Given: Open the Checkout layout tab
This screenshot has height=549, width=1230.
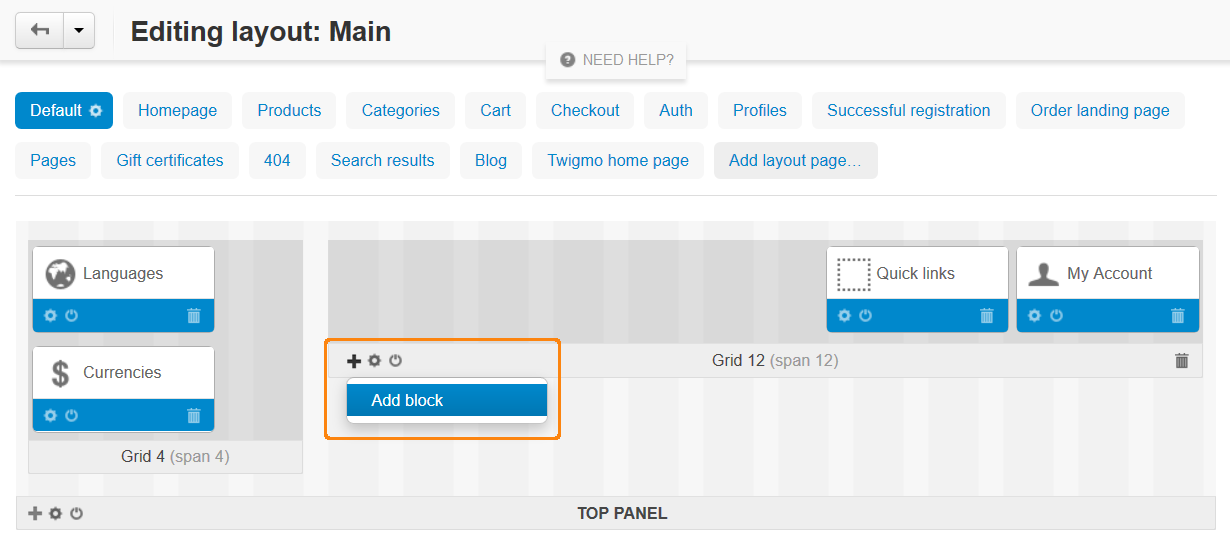Looking at the screenshot, I should pyautogui.click(x=585, y=111).
